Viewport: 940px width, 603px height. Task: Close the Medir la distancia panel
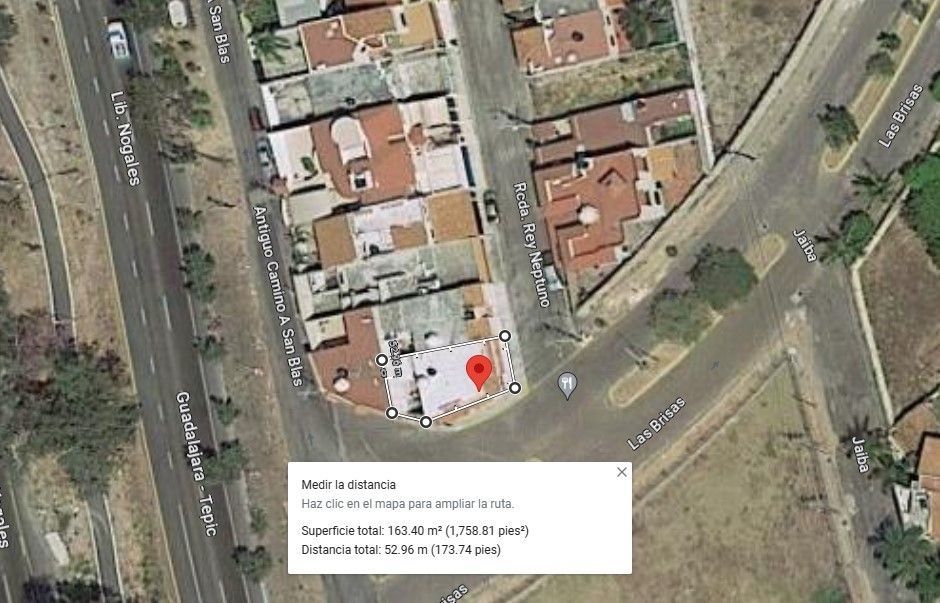(622, 472)
